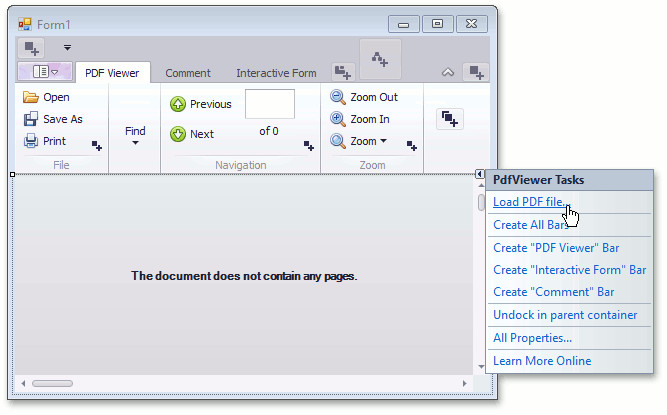Click the Navigation group caption
The height and width of the screenshot is (415, 667).
click(241, 165)
